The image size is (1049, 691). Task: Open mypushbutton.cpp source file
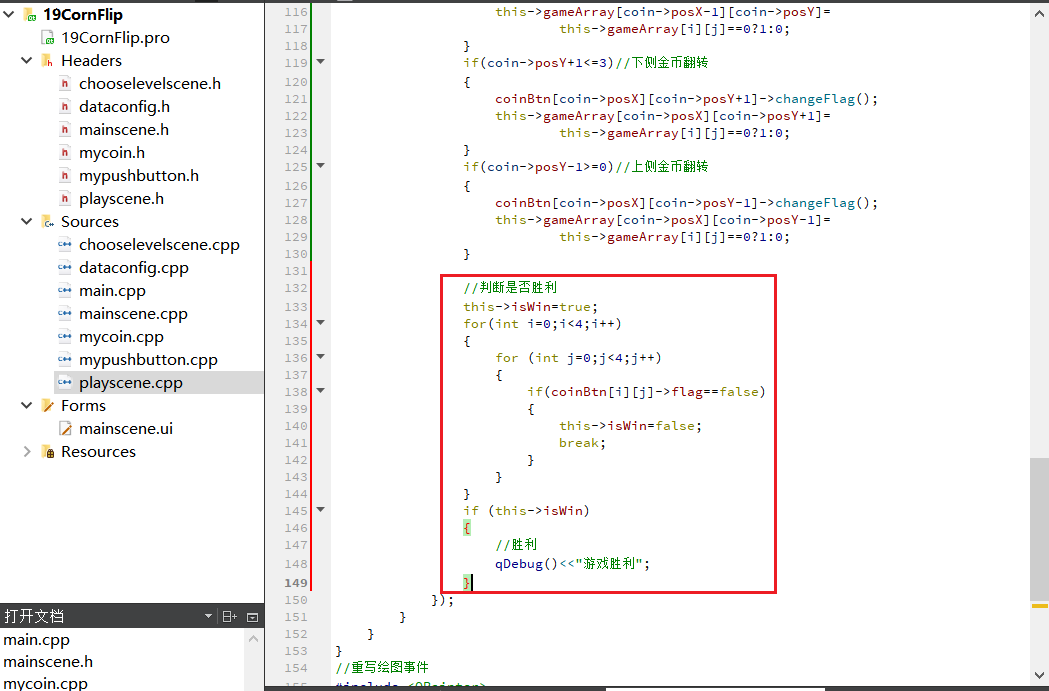148,360
